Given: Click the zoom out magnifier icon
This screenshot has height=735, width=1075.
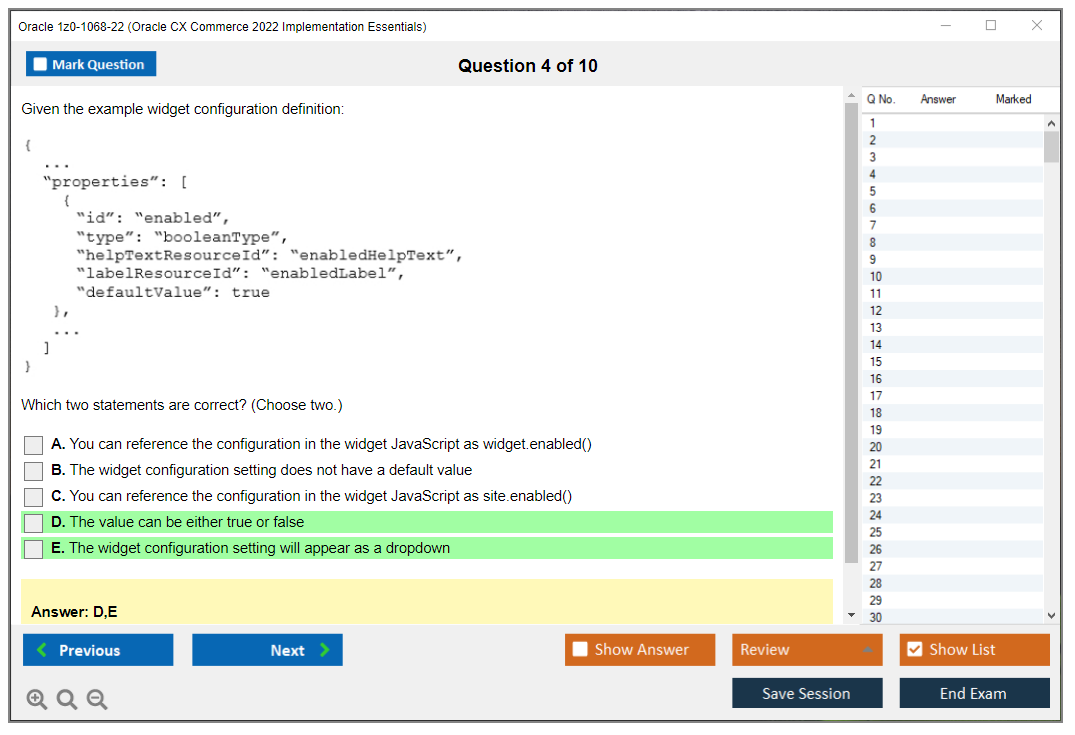Looking at the screenshot, I should [x=97, y=700].
